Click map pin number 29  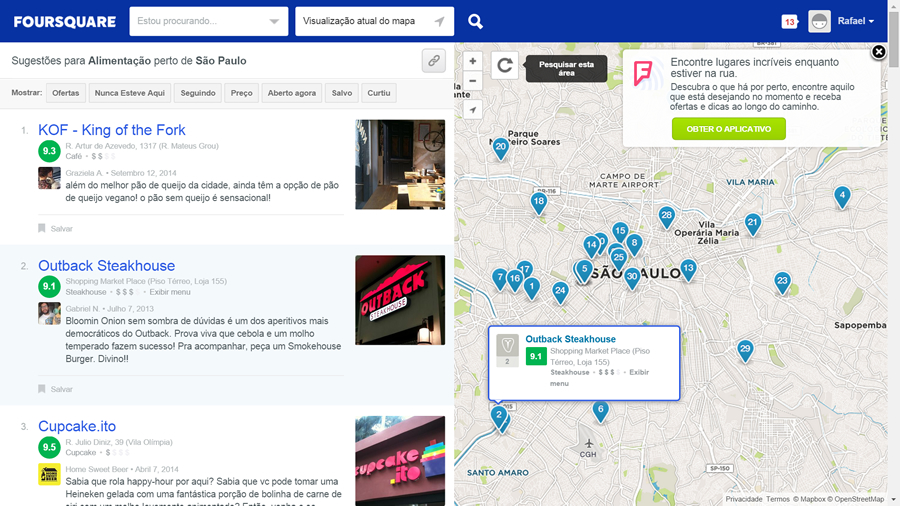tap(745, 350)
